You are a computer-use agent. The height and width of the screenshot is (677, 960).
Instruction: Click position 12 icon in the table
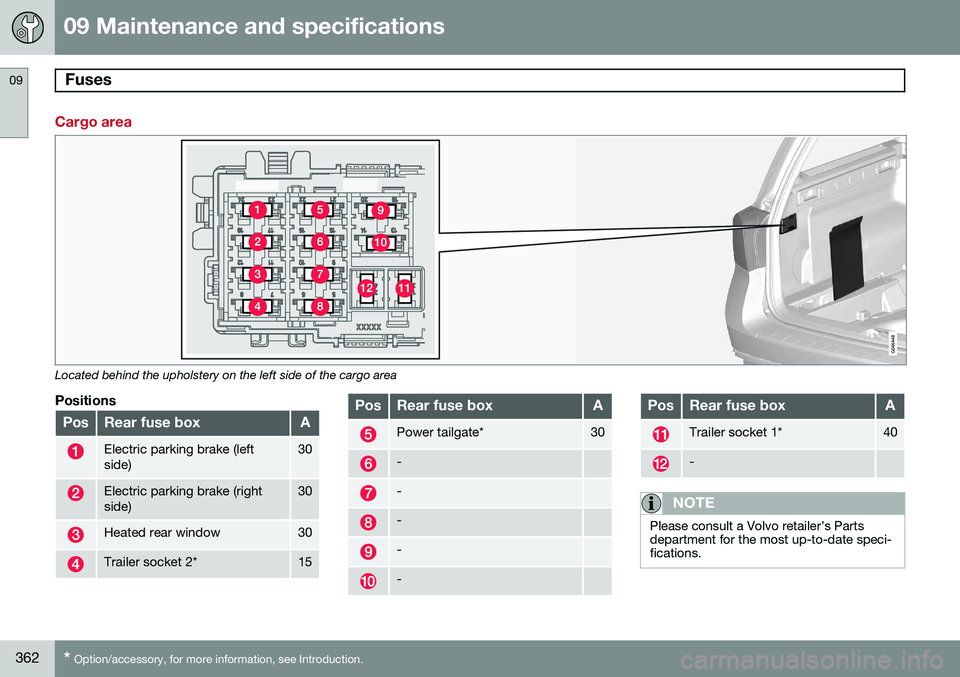[661, 463]
